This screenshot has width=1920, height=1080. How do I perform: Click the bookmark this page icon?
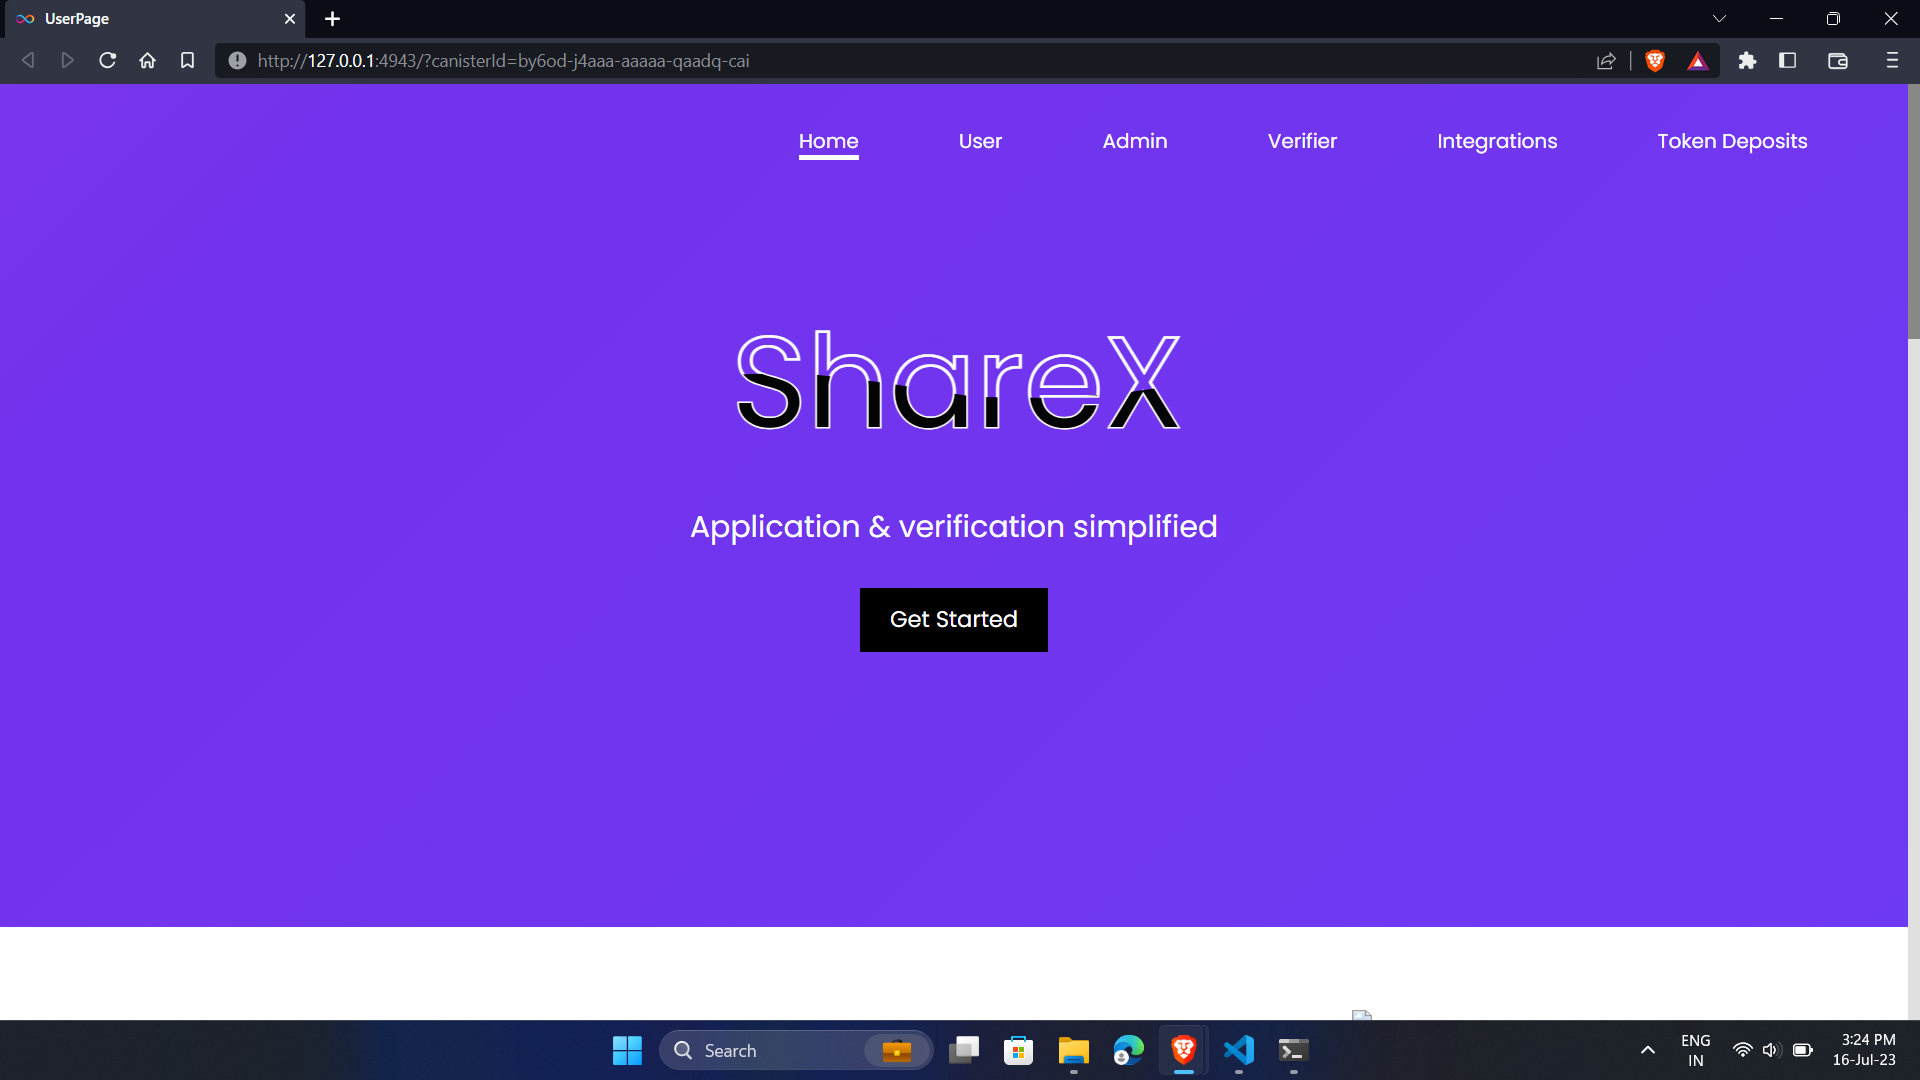tap(187, 61)
